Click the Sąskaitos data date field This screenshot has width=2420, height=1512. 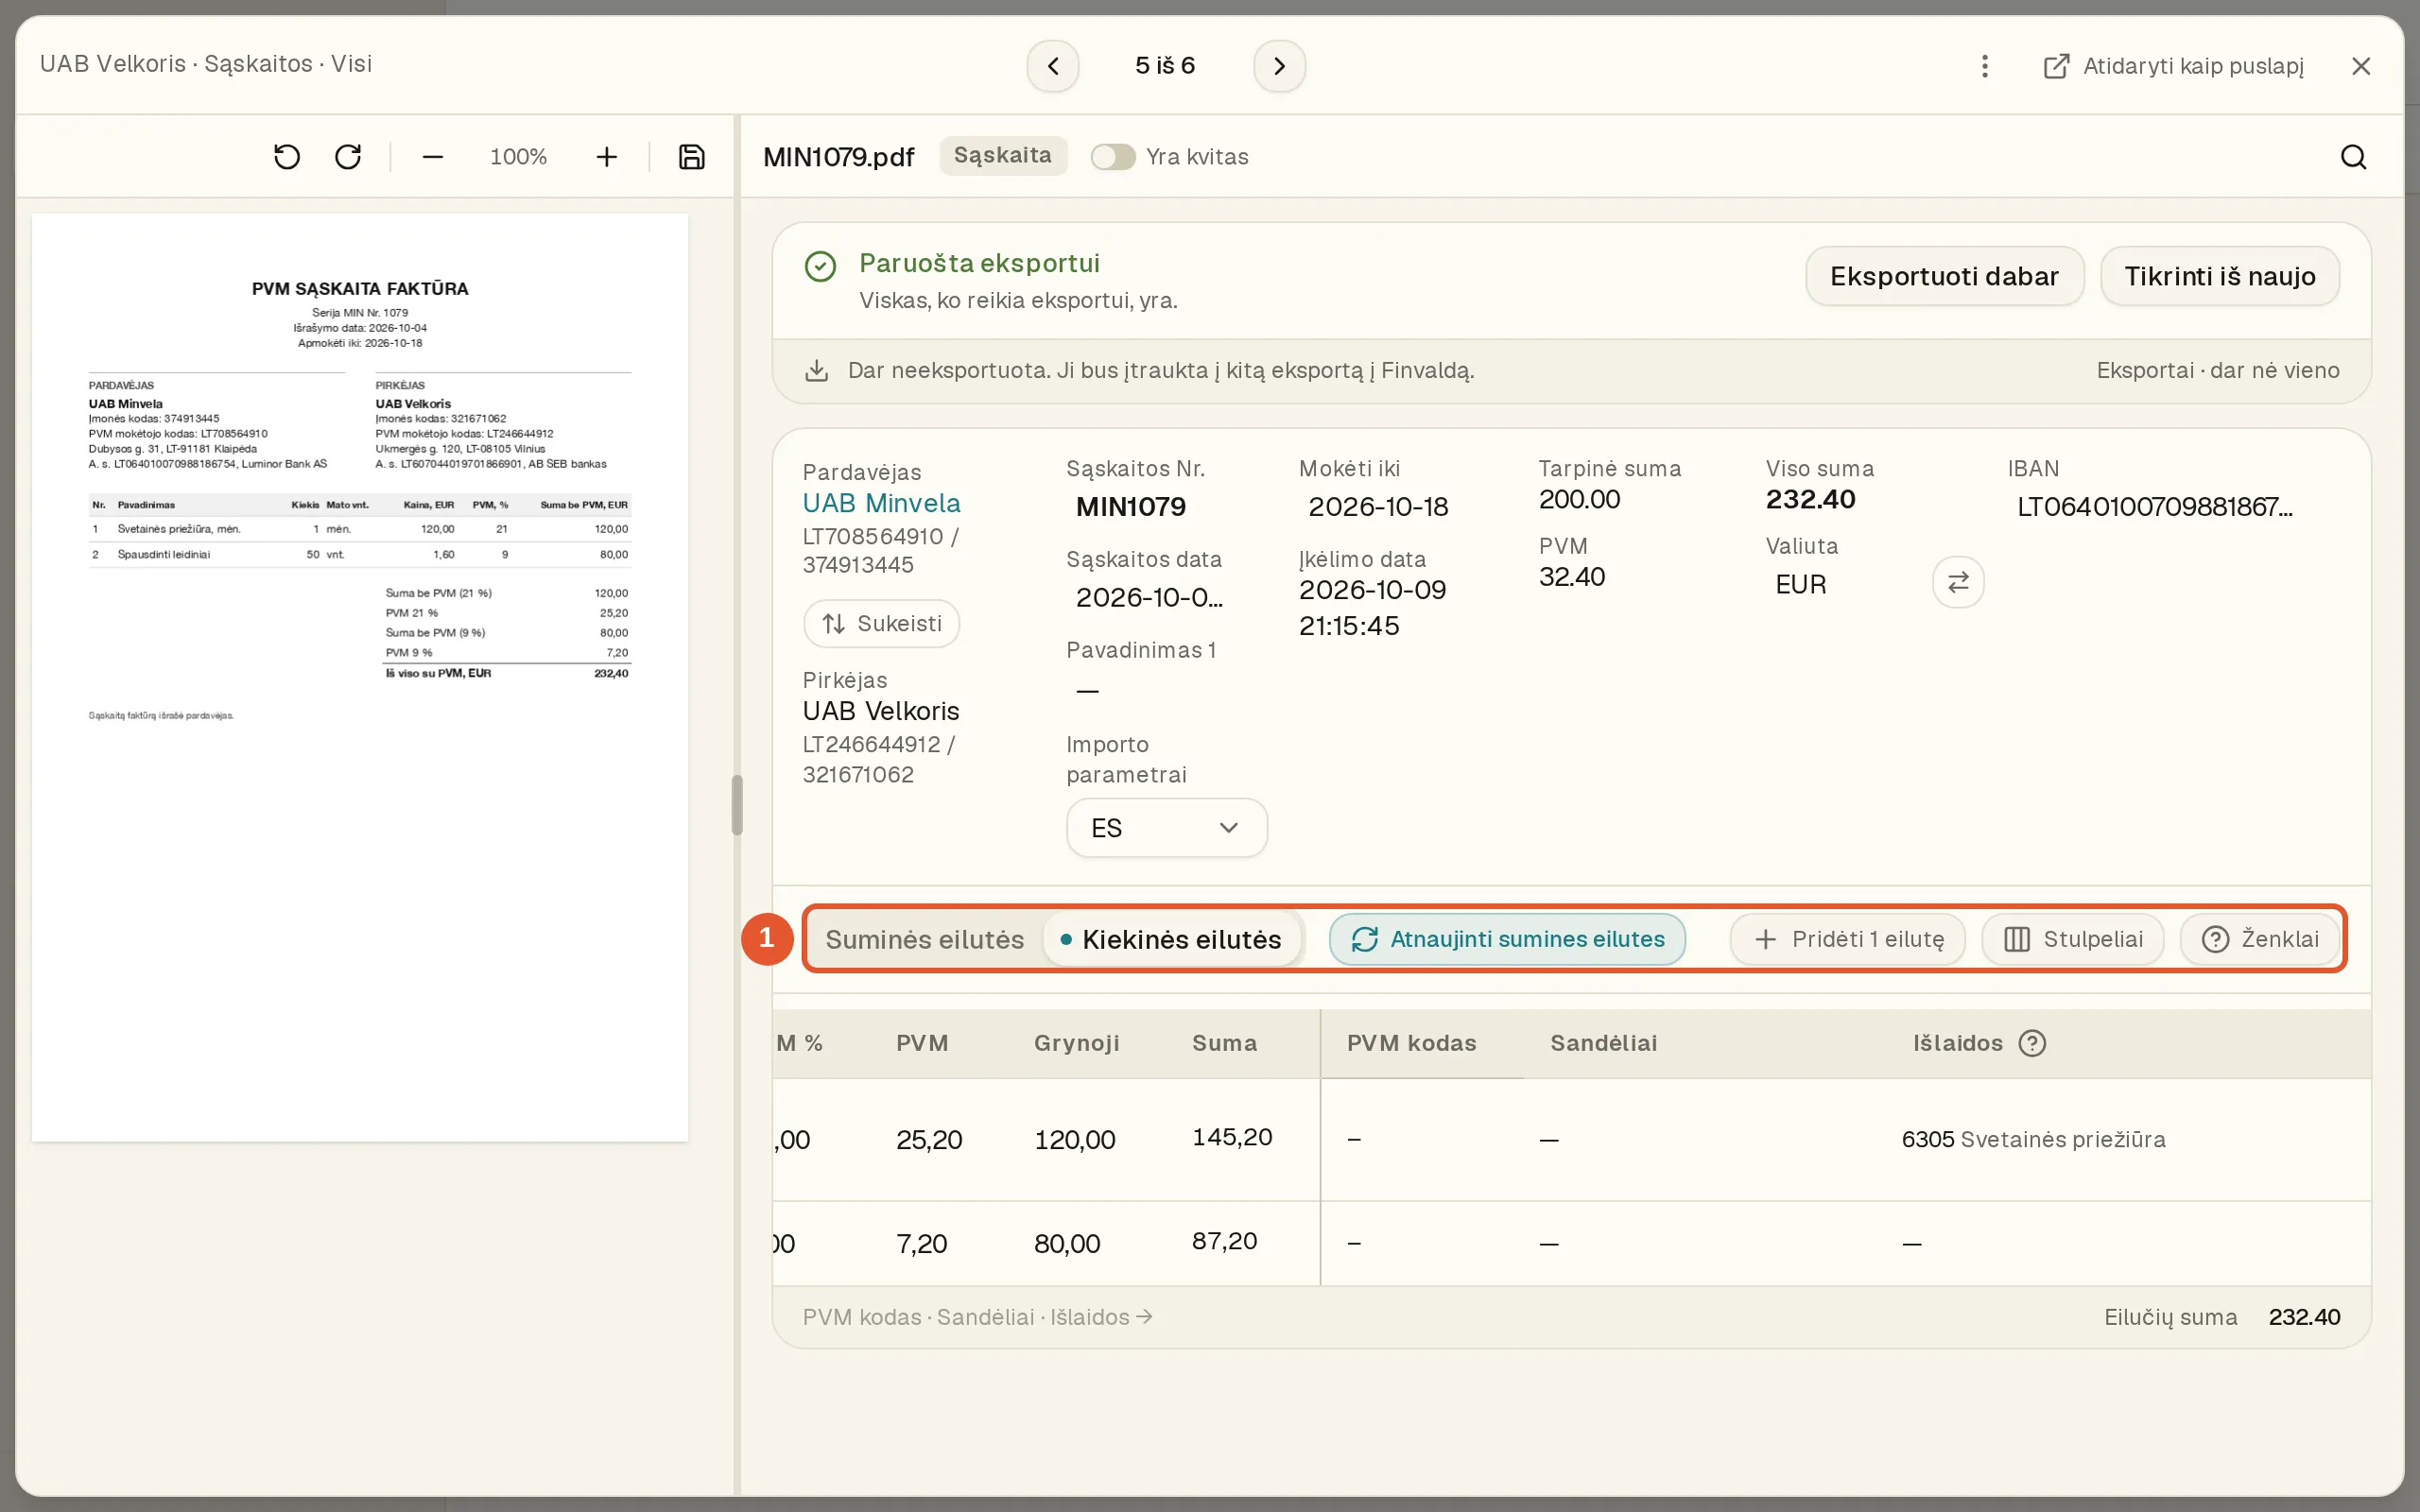tap(1149, 598)
